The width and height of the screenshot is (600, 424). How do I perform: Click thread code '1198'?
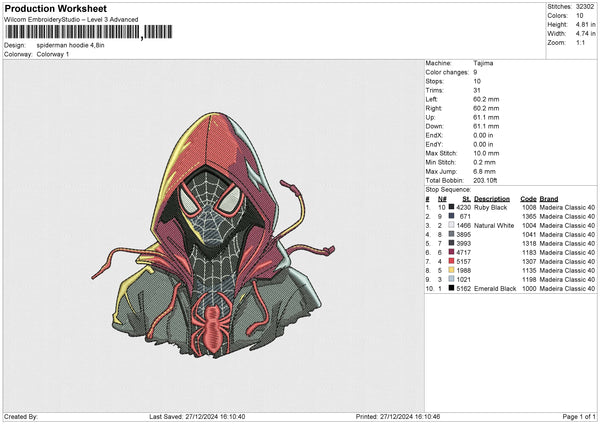pyautogui.click(x=529, y=280)
